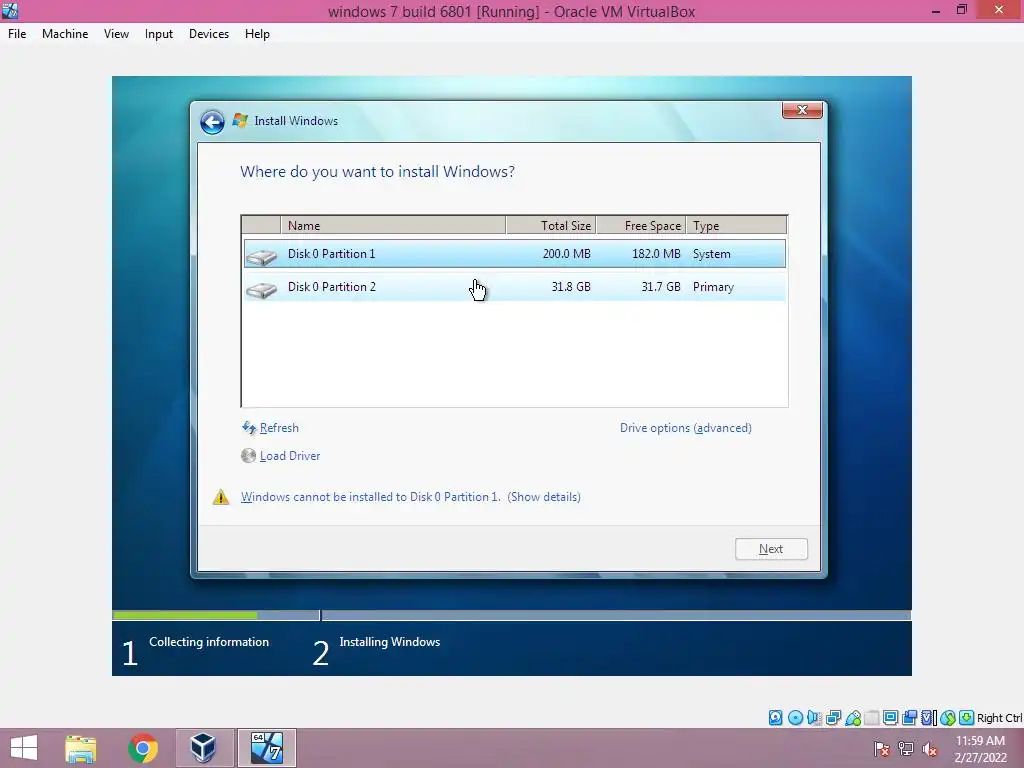This screenshot has width=1024, height=768.
Task: Open the Machine menu
Action: (x=65, y=34)
